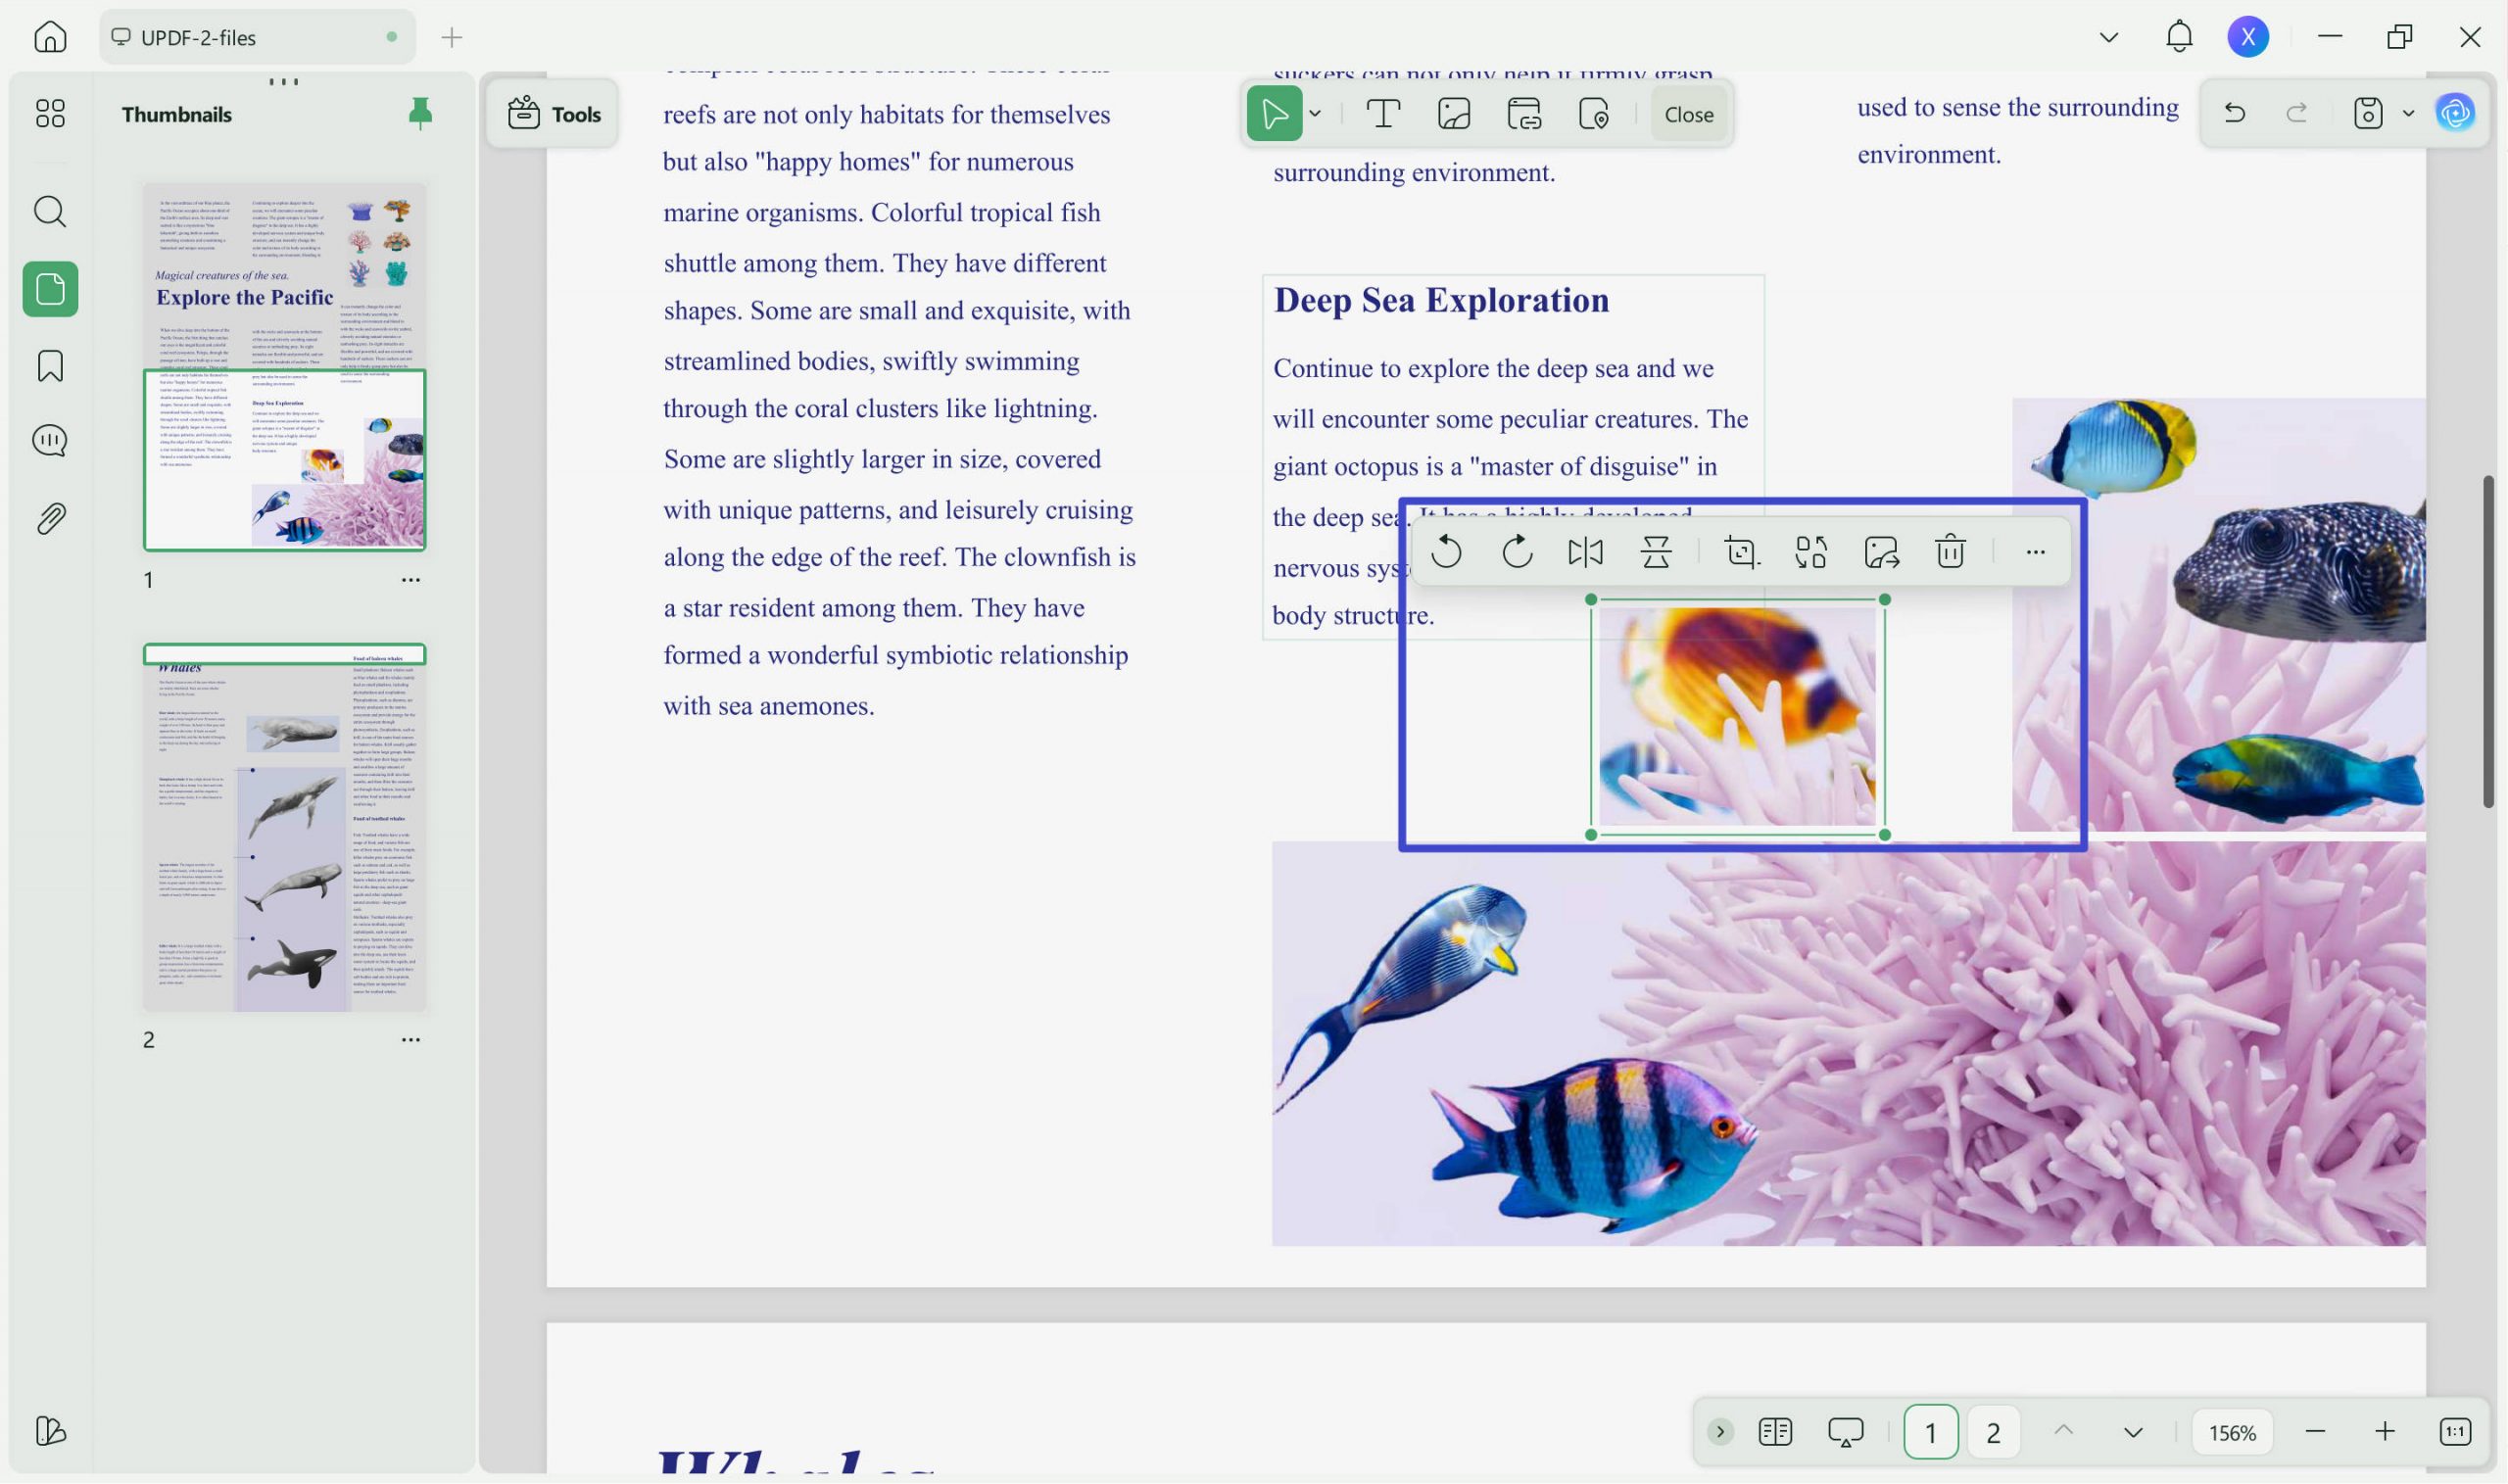
Task: Start slideshow presentation mode
Action: pos(1845,1431)
